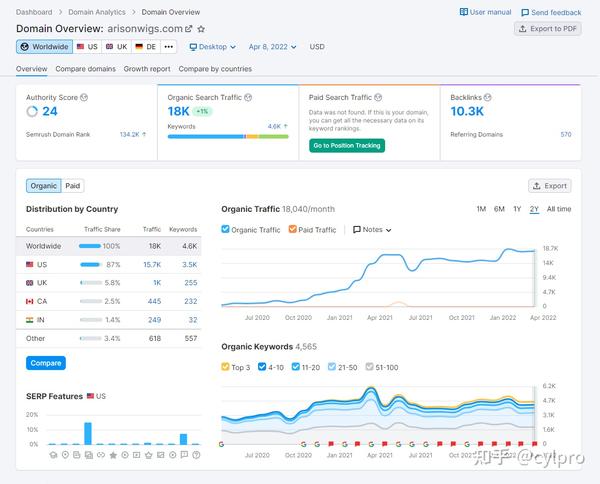
Task: Click the graduation cap SERP feature icon
Action: click(x=53, y=455)
